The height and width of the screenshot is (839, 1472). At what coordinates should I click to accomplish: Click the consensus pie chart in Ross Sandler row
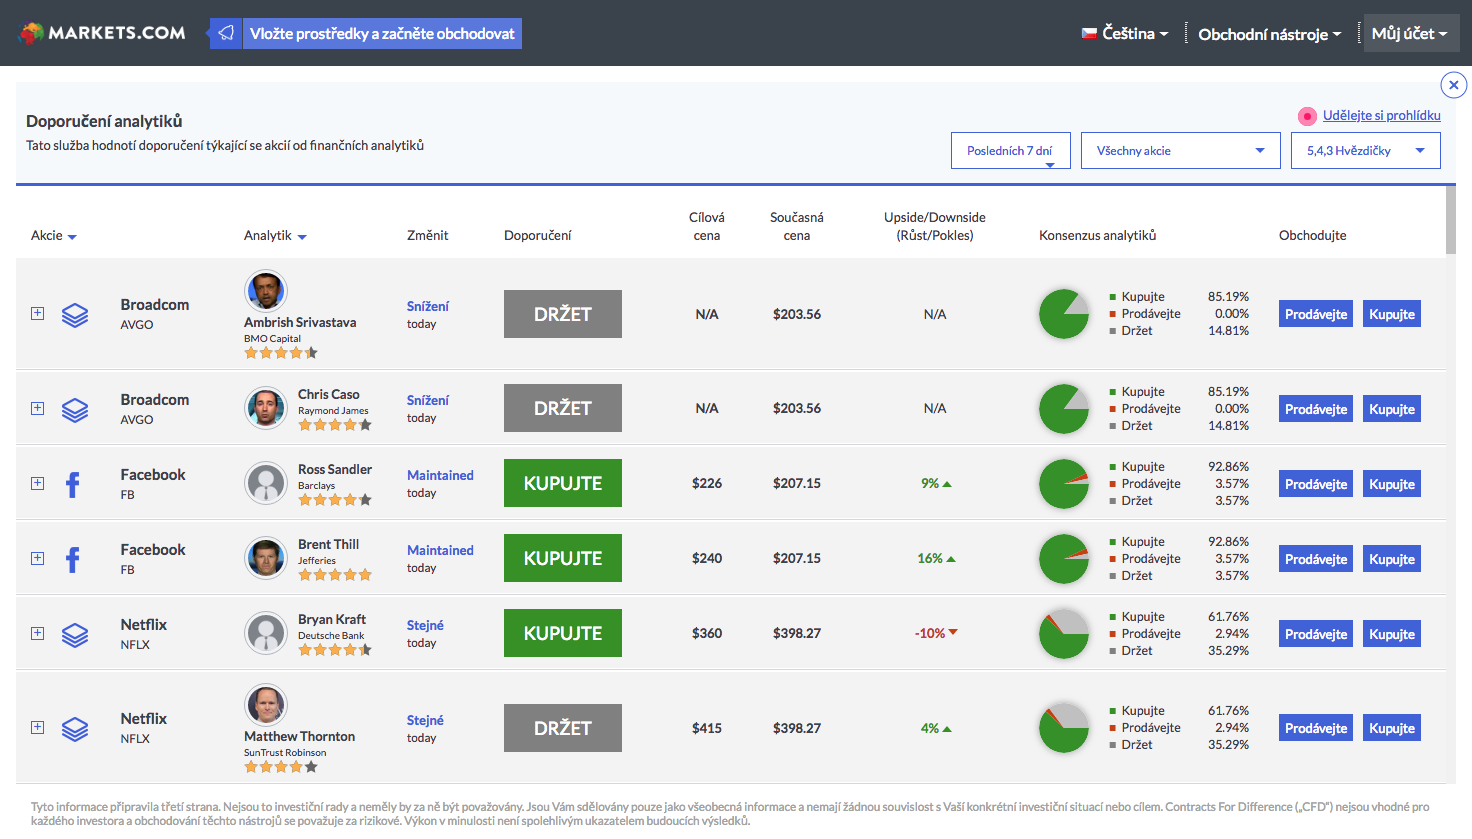click(1064, 484)
